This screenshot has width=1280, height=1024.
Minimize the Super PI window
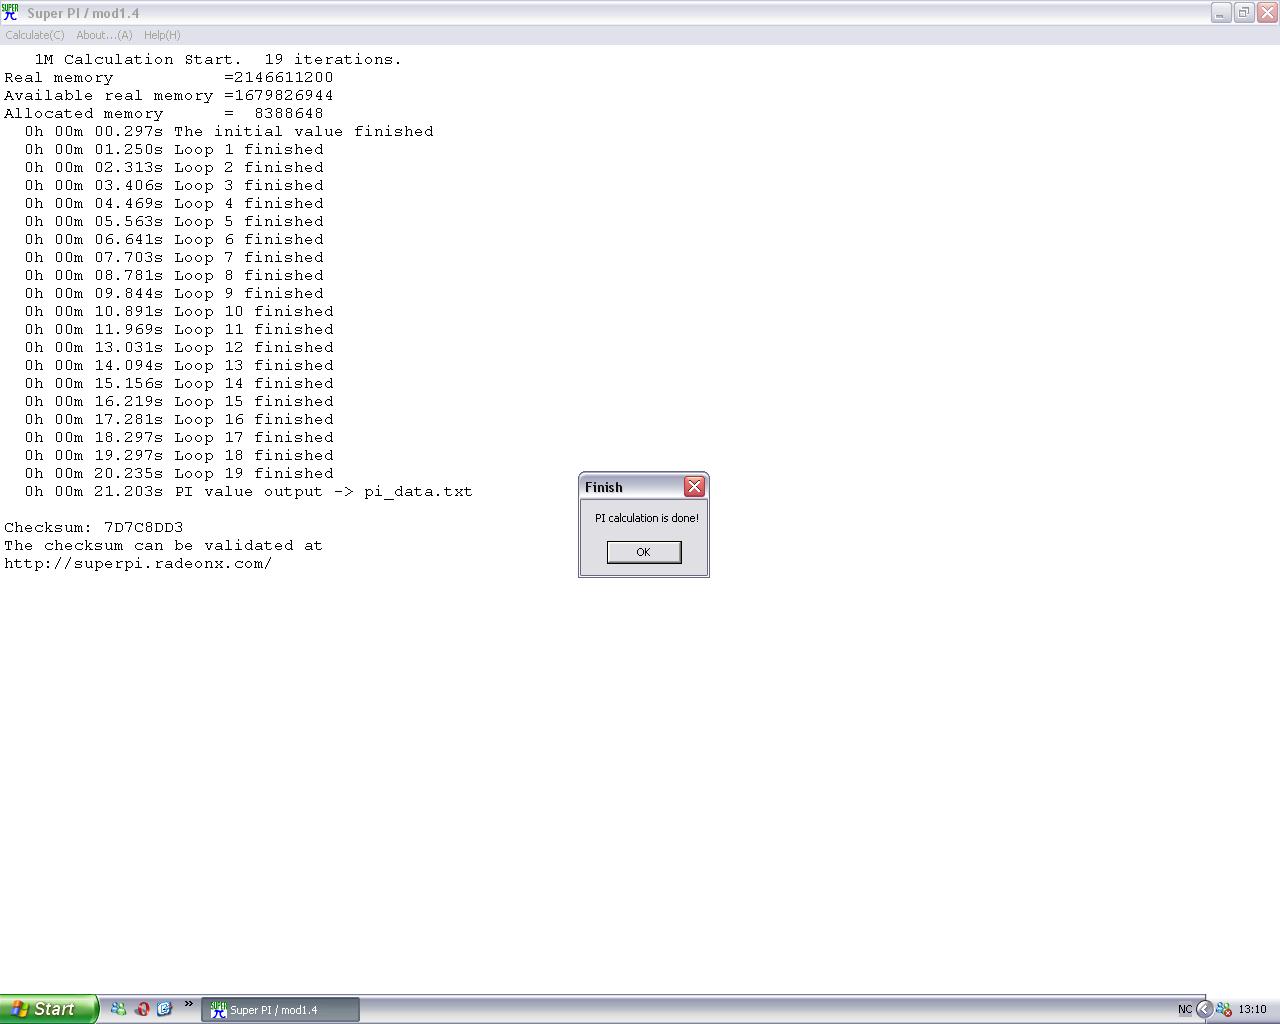1220,13
